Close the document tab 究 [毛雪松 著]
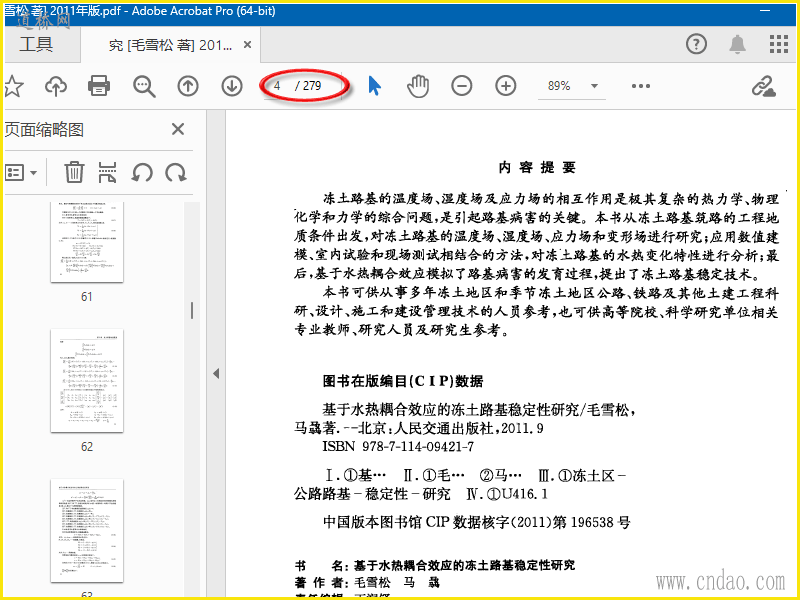The height and width of the screenshot is (600, 800). [x=247, y=45]
